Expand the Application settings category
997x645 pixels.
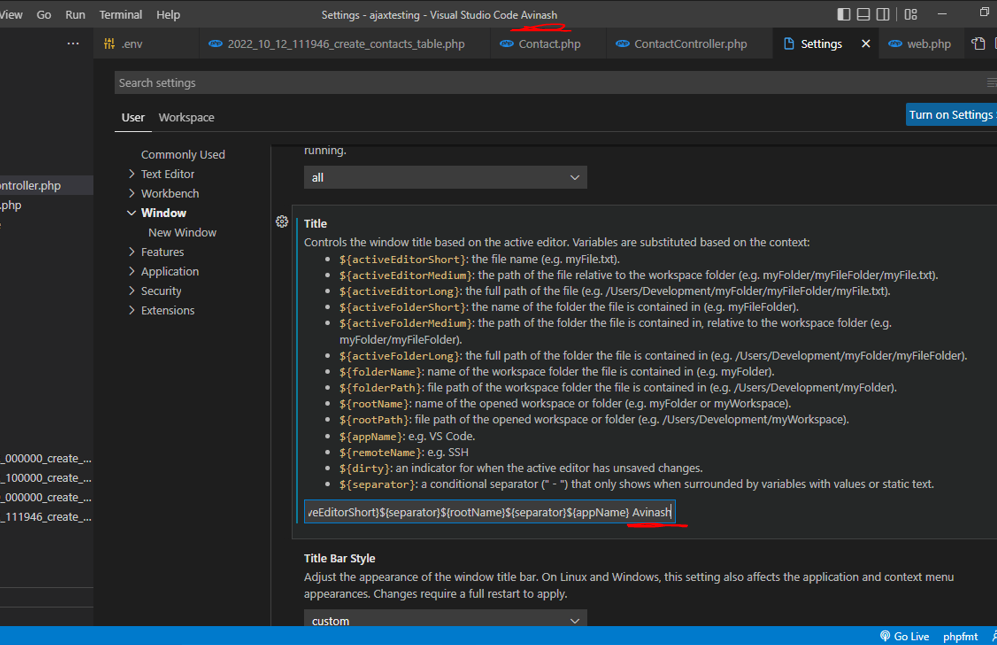(x=132, y=272)
